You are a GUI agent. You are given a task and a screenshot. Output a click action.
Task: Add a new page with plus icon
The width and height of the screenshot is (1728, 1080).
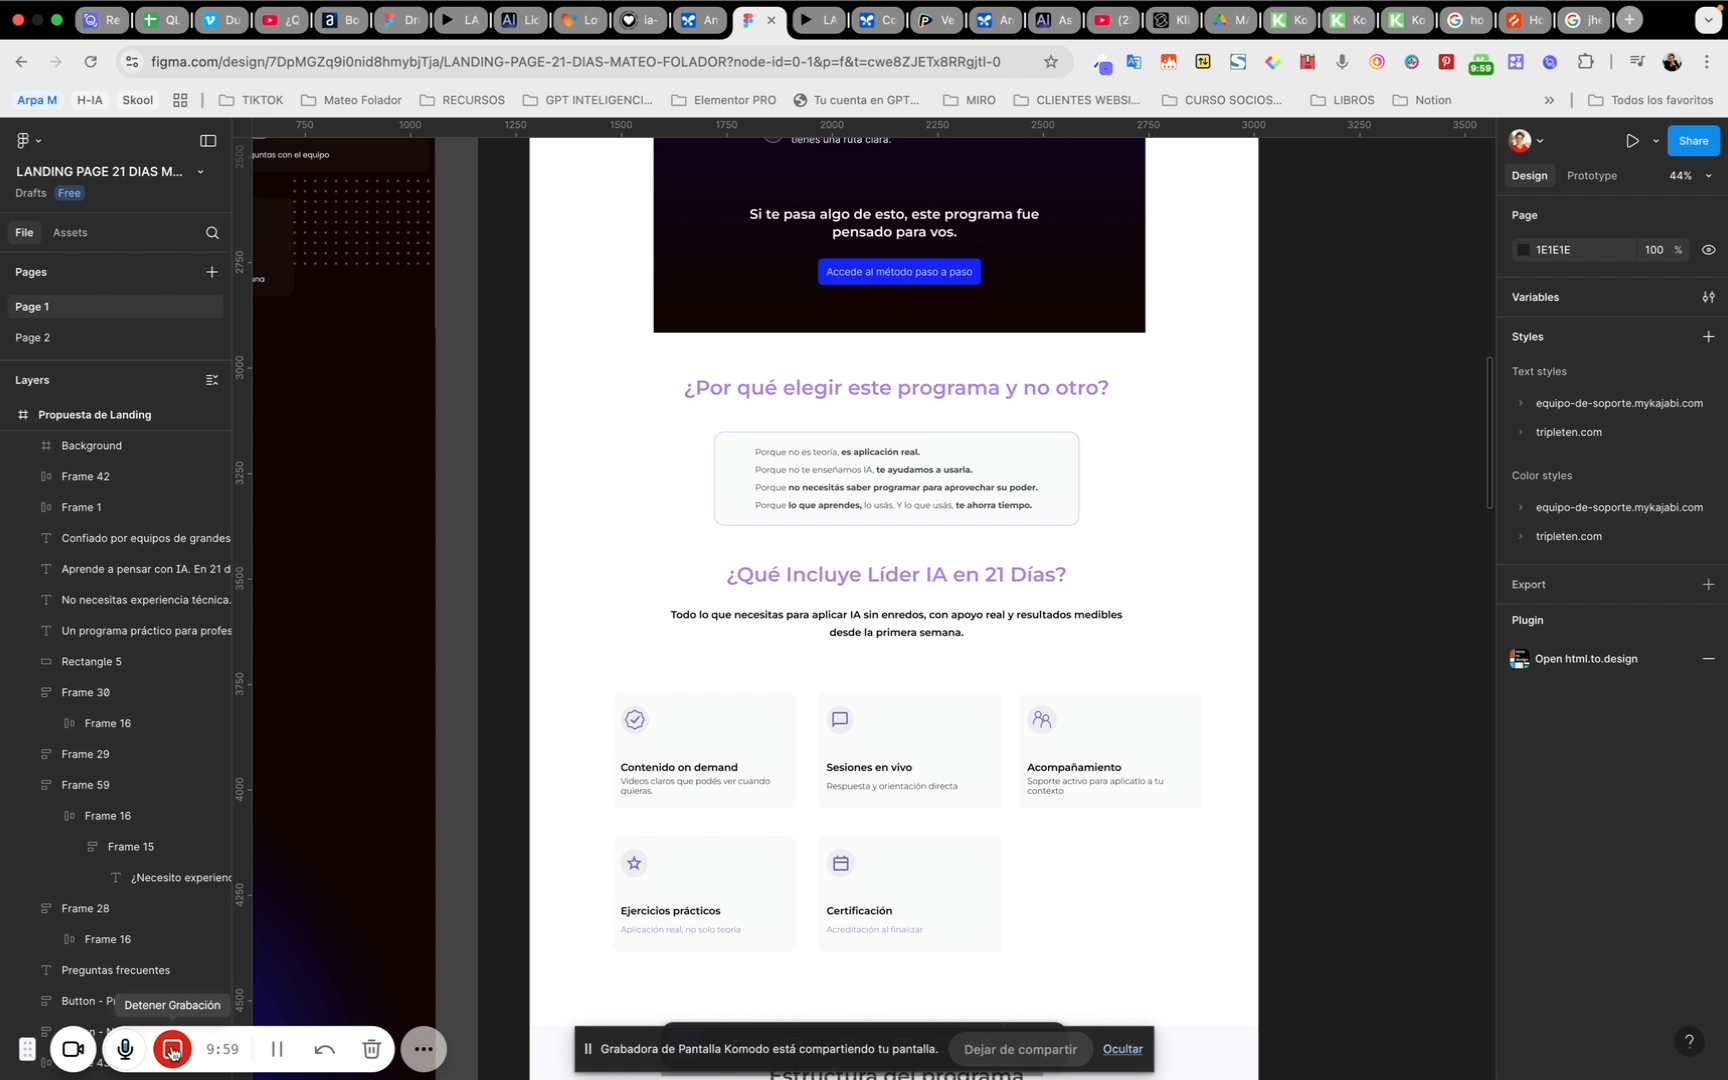pyautogui.click(x=212, y=272)
